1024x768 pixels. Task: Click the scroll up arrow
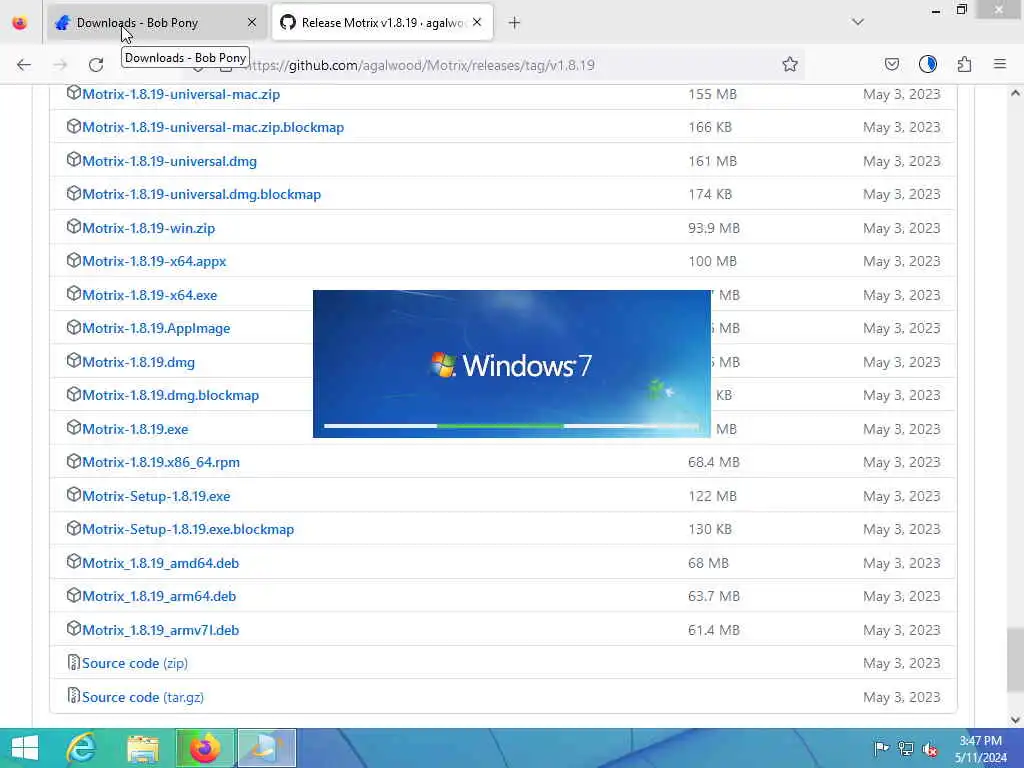point(1015,93)
